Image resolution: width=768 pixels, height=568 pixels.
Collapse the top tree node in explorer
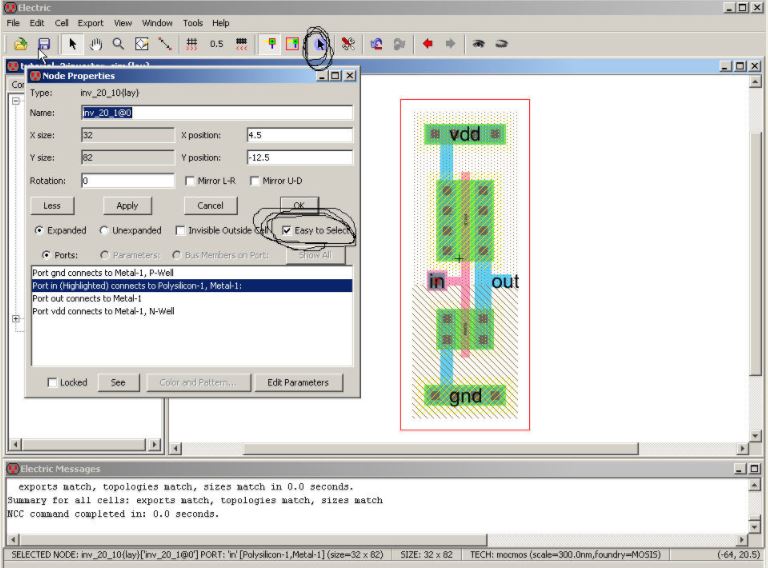(x=16, y=100)
